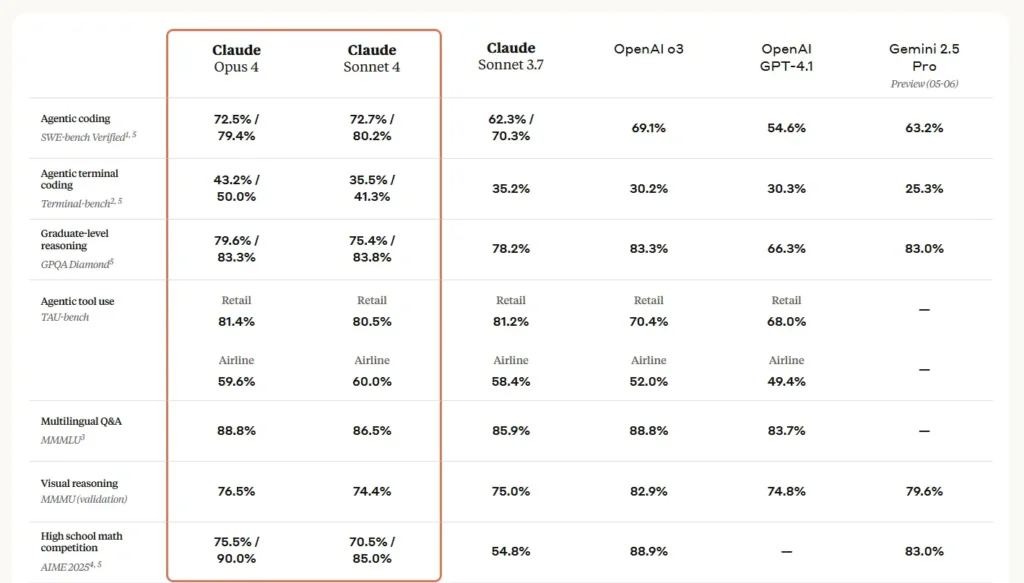Select the SWE-bench Verified benchmark name
Viewport: 1024px width, 583px height.
(x=87, y=135)
